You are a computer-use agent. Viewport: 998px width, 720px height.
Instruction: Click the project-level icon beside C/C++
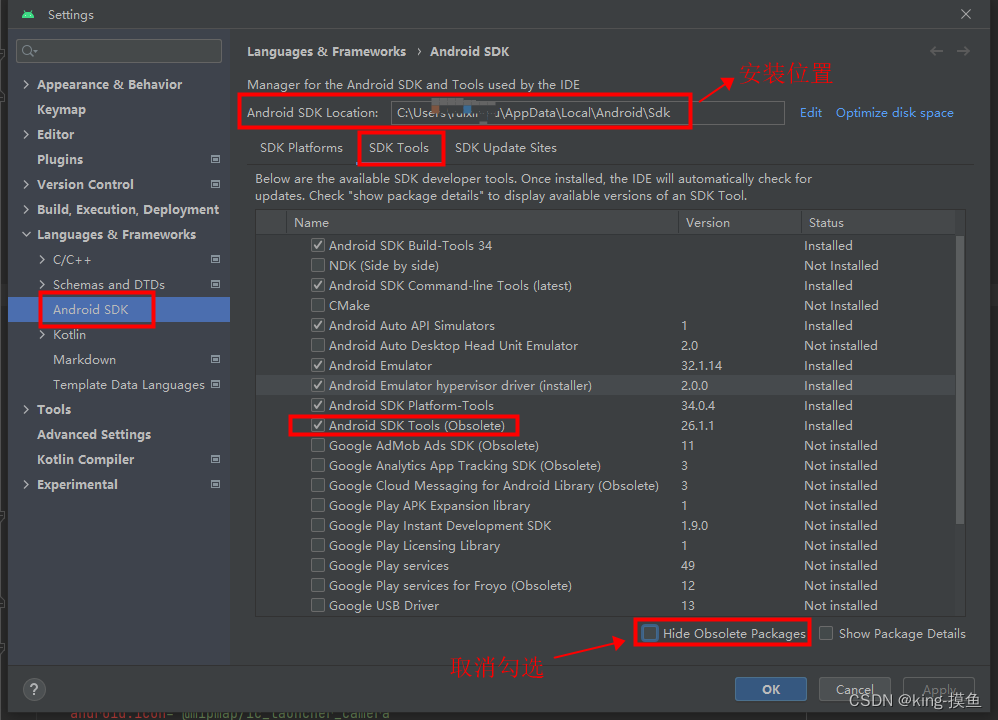click(216, 259)
